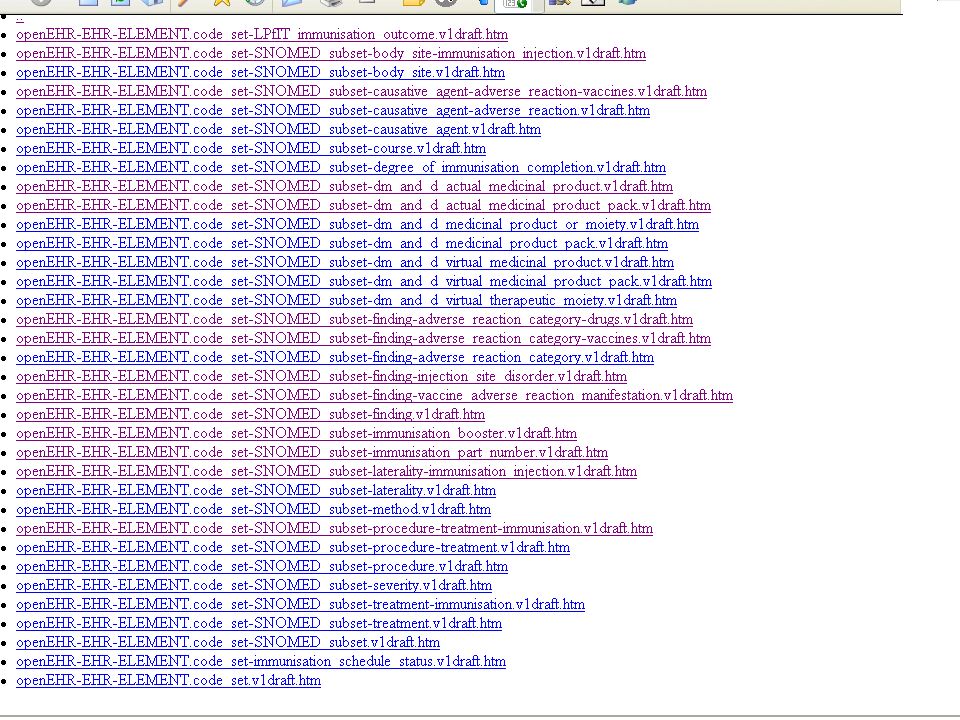Open SNOMED subset-body site.v1draft.htm link
This screenshot has height=720, width=960.
[x=261, y=72]
